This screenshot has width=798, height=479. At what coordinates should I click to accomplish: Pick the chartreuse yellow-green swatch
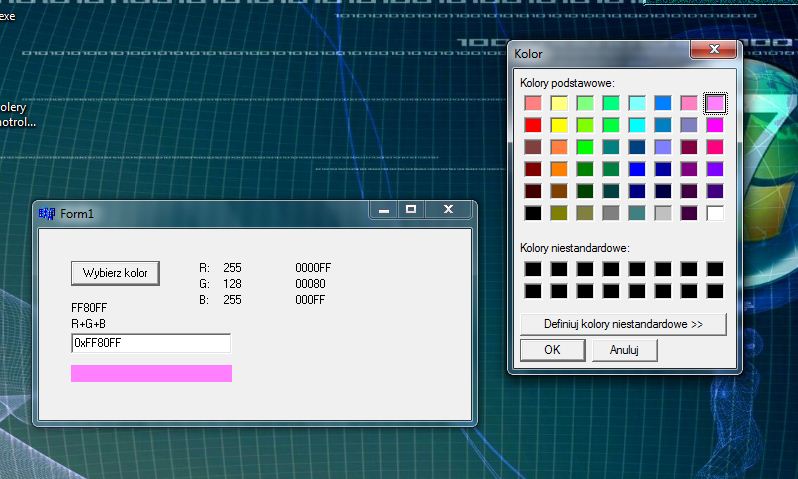[x=585, y=125]
